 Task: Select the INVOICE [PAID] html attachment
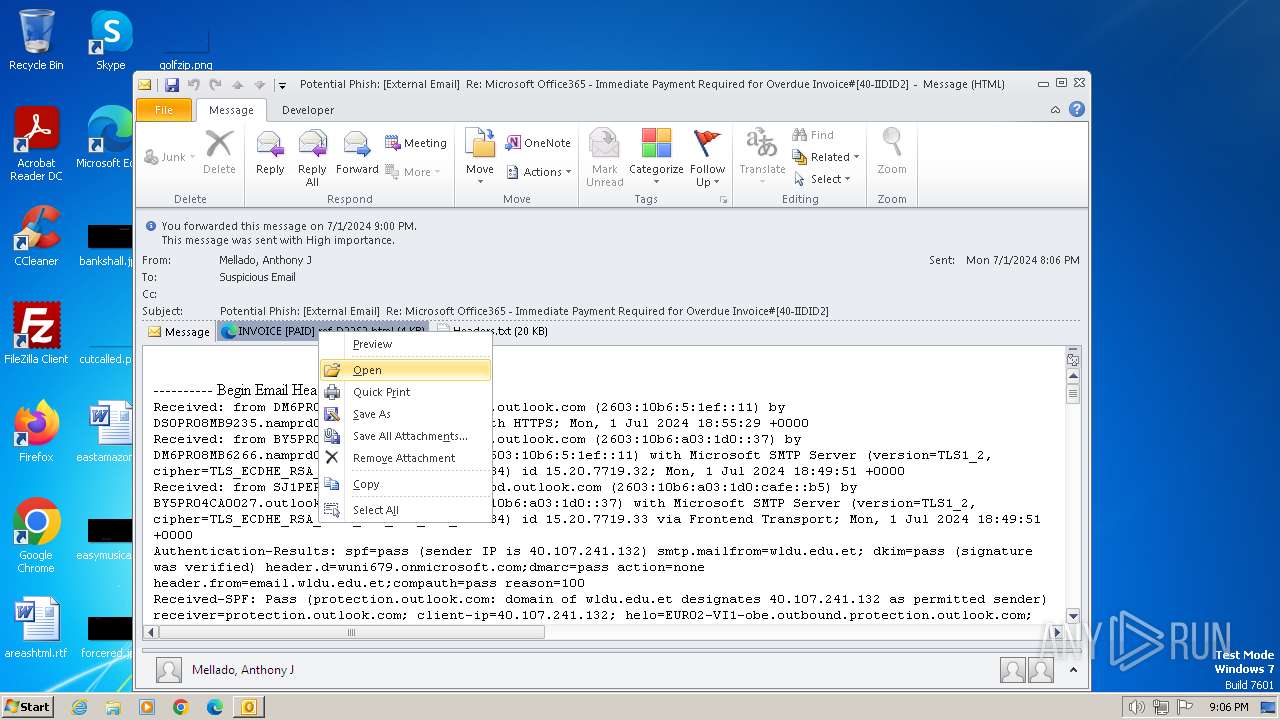(x=323, y=331)
